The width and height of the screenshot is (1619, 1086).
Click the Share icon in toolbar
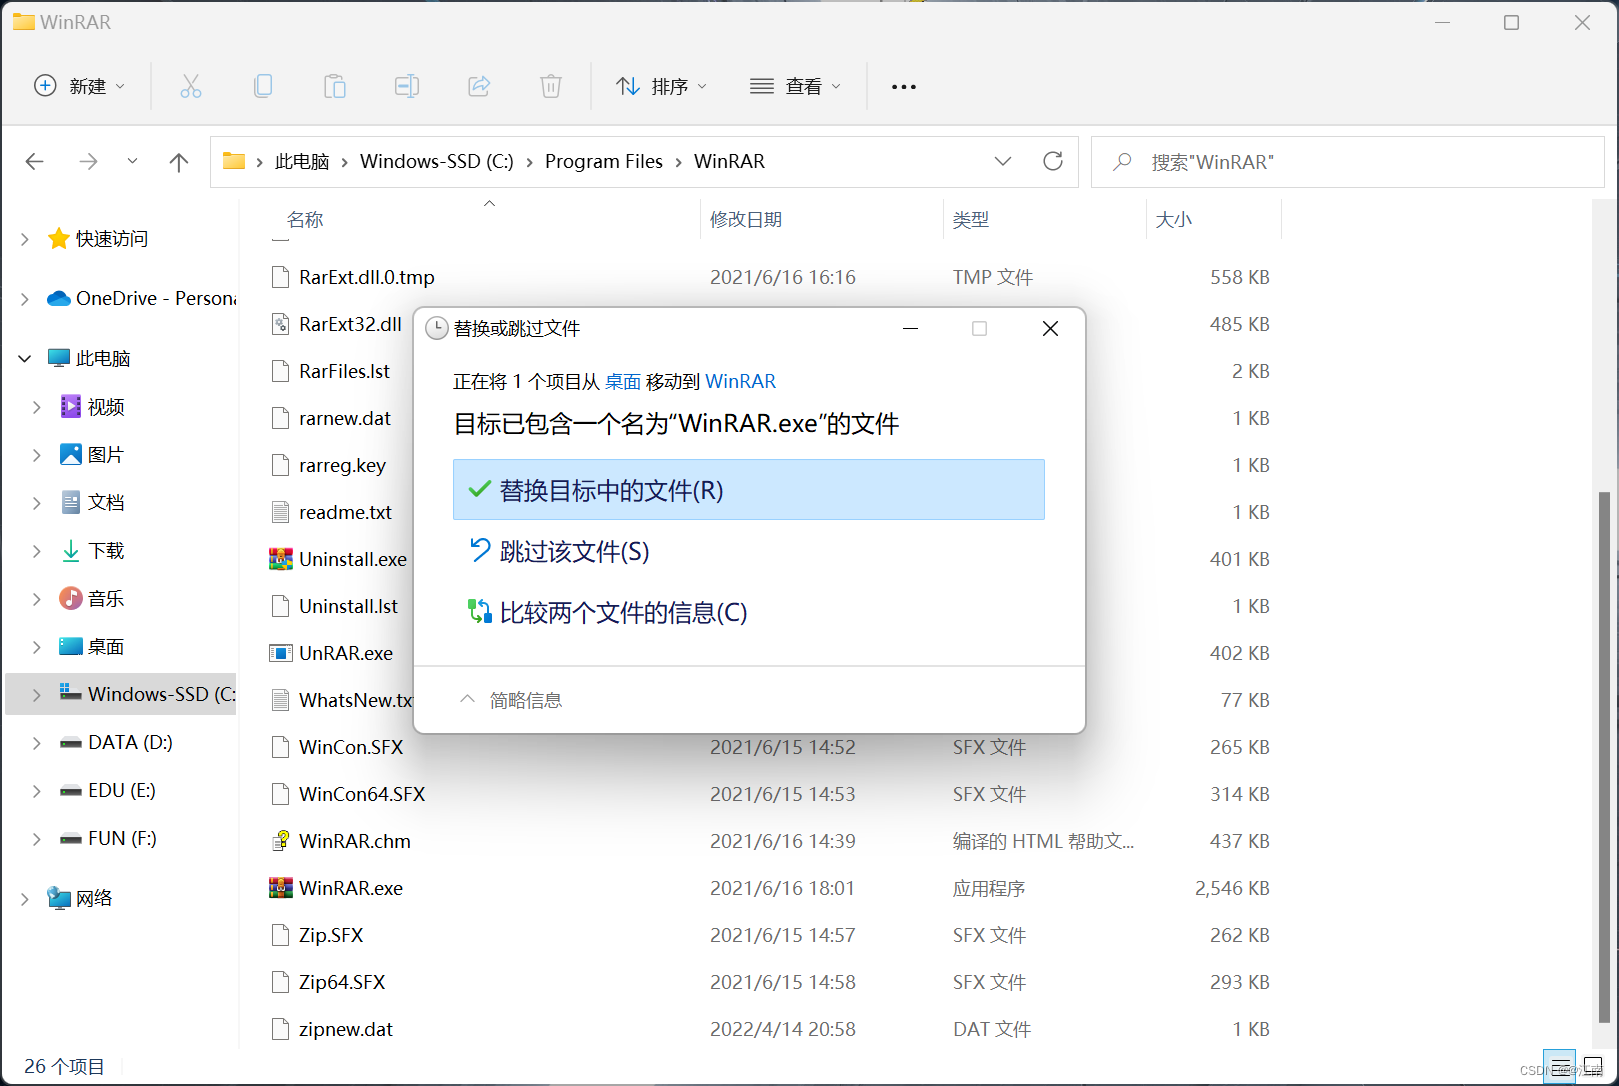pos(479,86)
